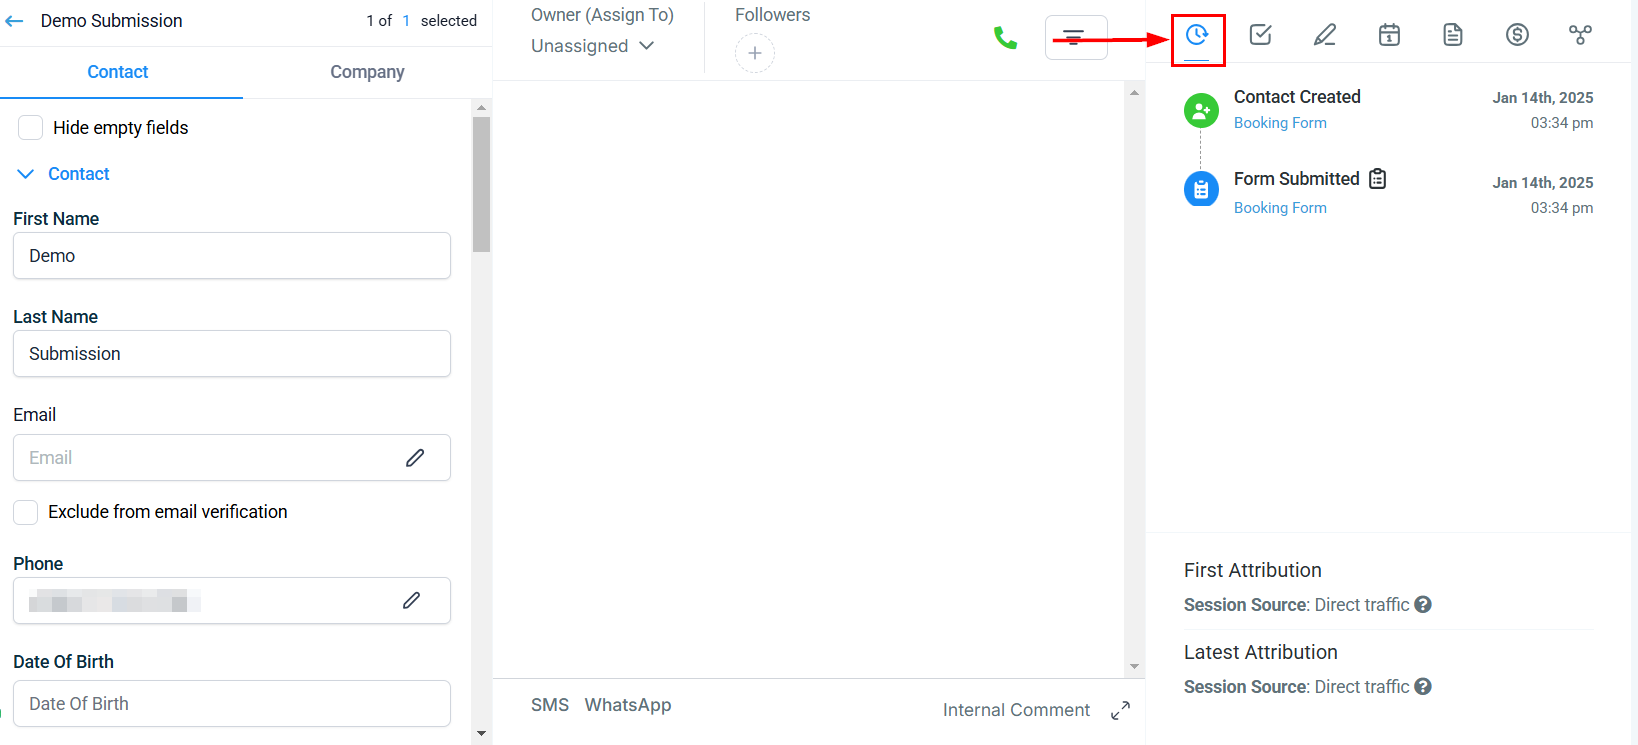Click the back arrow beside Demo Submission
The width and height of the screenshot is (1638, 745).
tap(15, 21)
